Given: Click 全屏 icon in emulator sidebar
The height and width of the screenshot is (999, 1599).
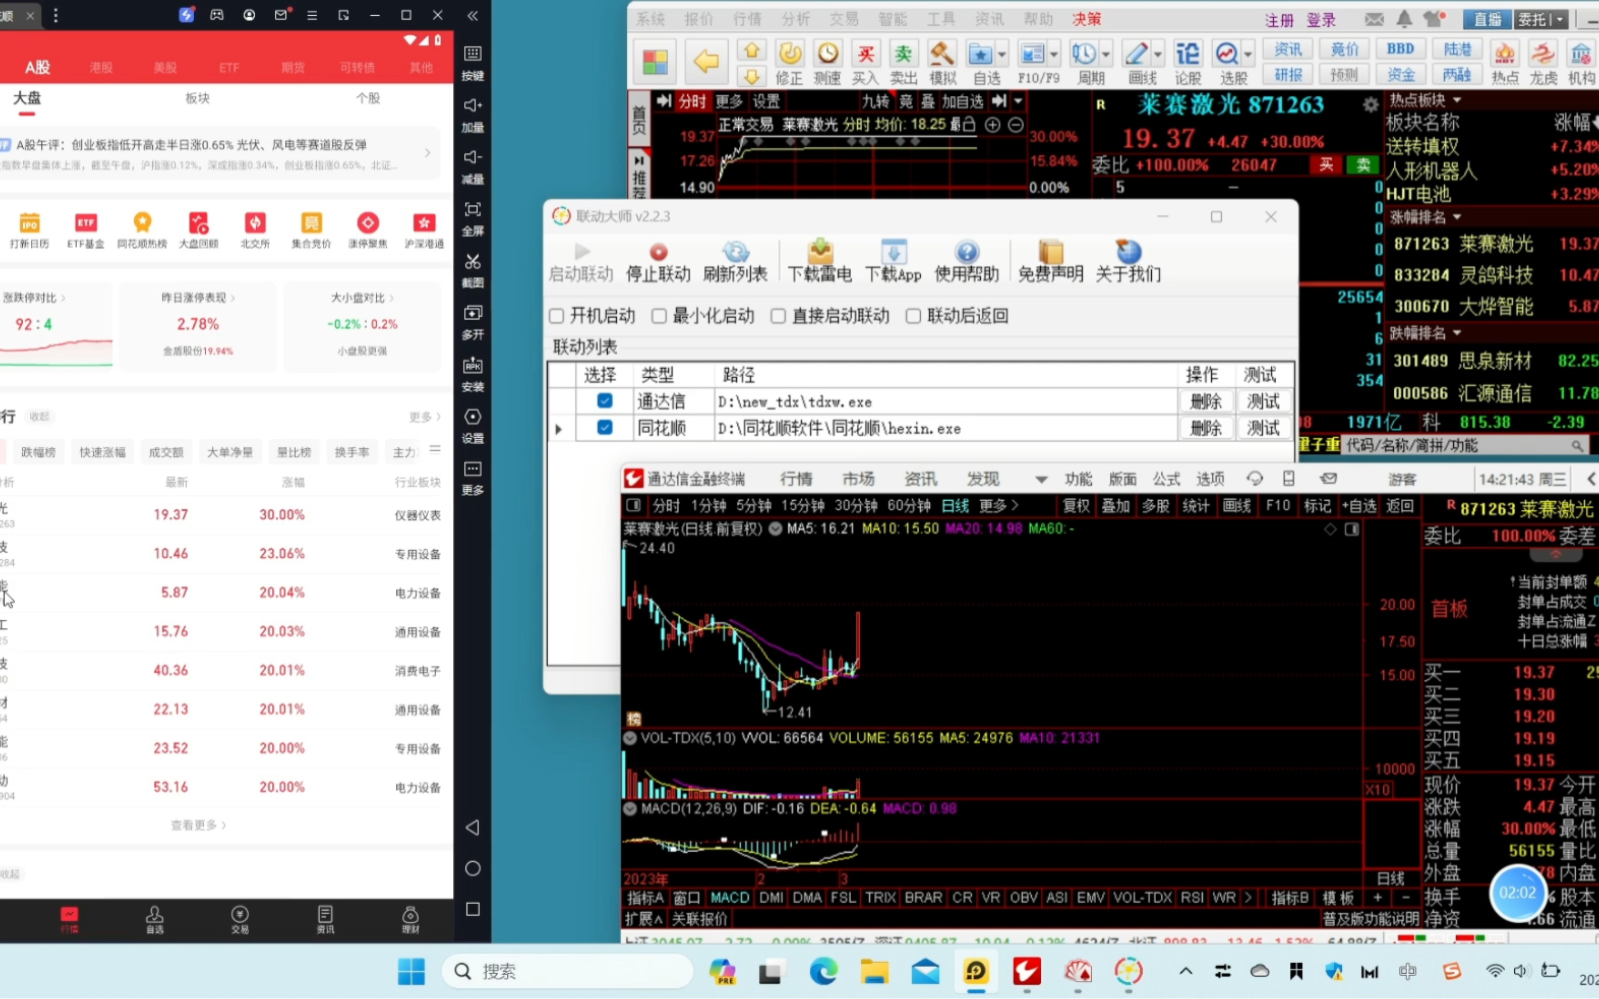Looking at the screenshot, I should pos(473,209).
